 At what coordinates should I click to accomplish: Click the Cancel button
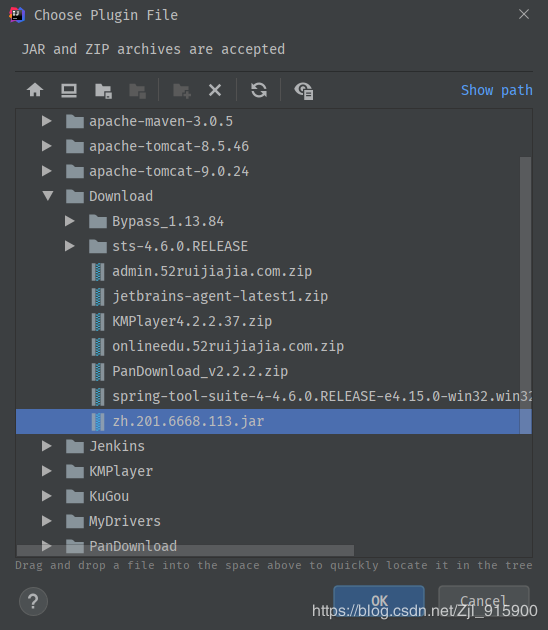pyautogui.click(x=484, y=601)
